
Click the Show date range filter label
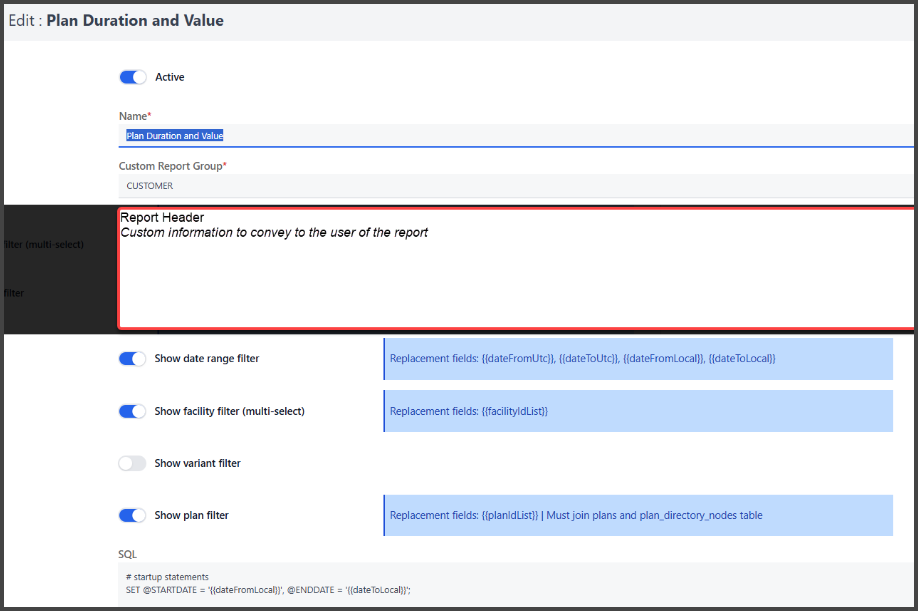click(207, 359)
